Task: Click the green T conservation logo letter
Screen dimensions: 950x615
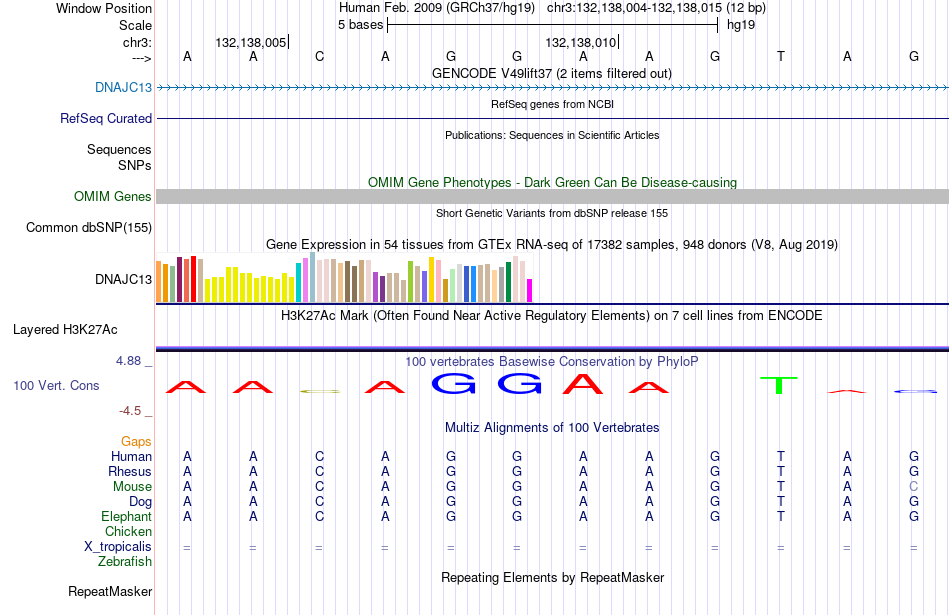Action: coord(779,385)
